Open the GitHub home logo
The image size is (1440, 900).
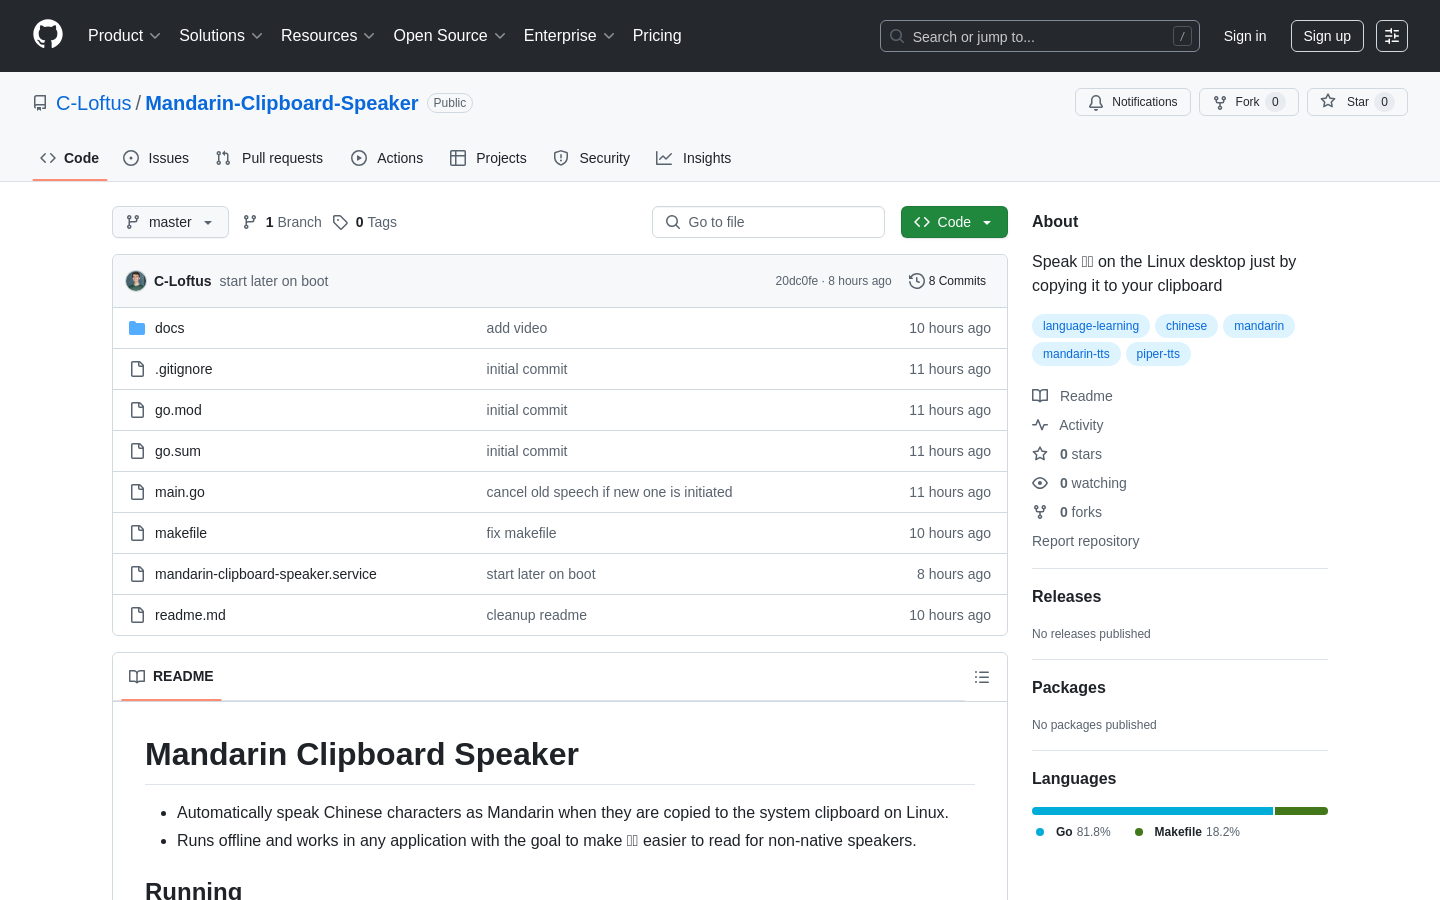pyautogui.click(x=48, y=35)
